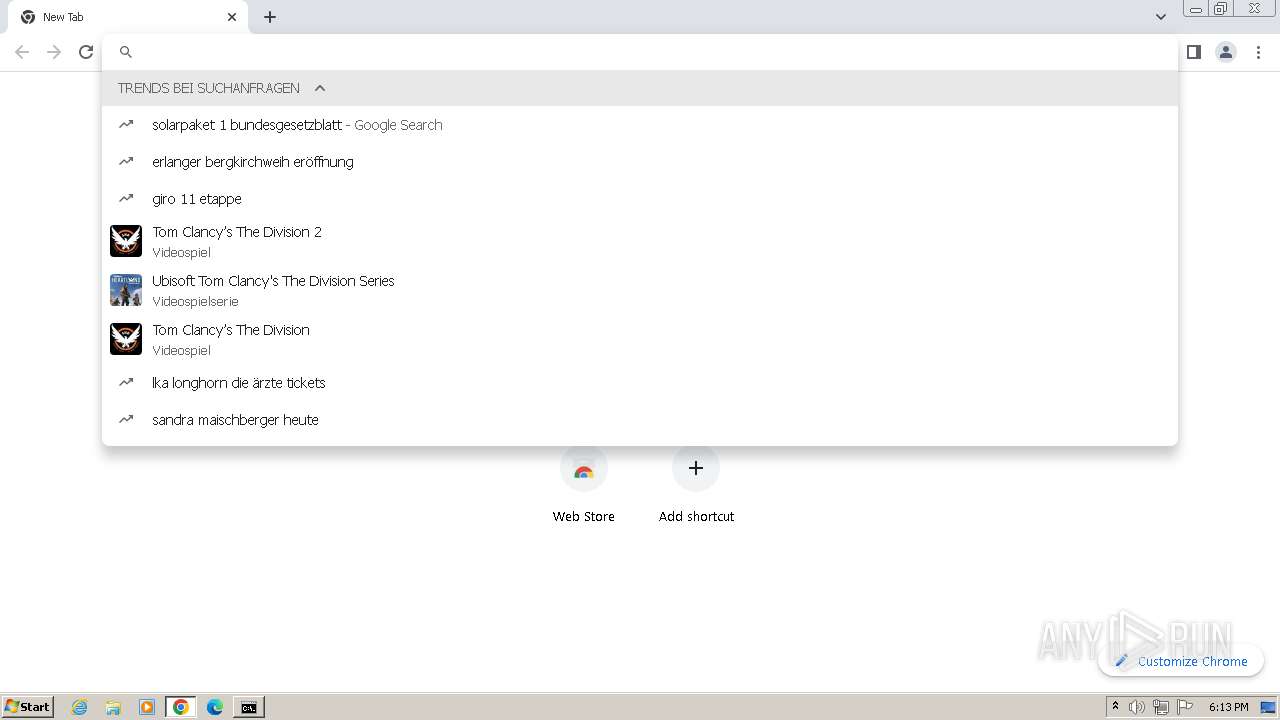Screen dimensions: 1280x720
Task: Reload the current page
Action: tap(86, 52)
